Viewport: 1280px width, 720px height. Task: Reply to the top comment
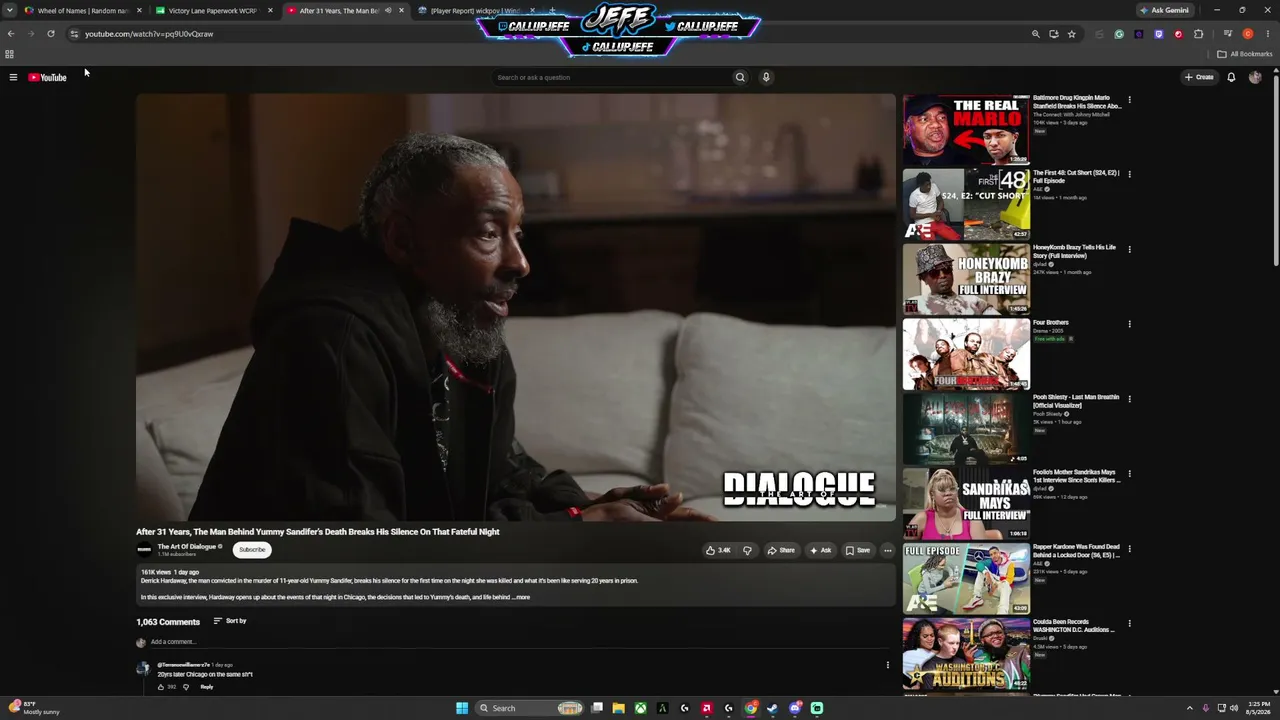tap(207, 687)
